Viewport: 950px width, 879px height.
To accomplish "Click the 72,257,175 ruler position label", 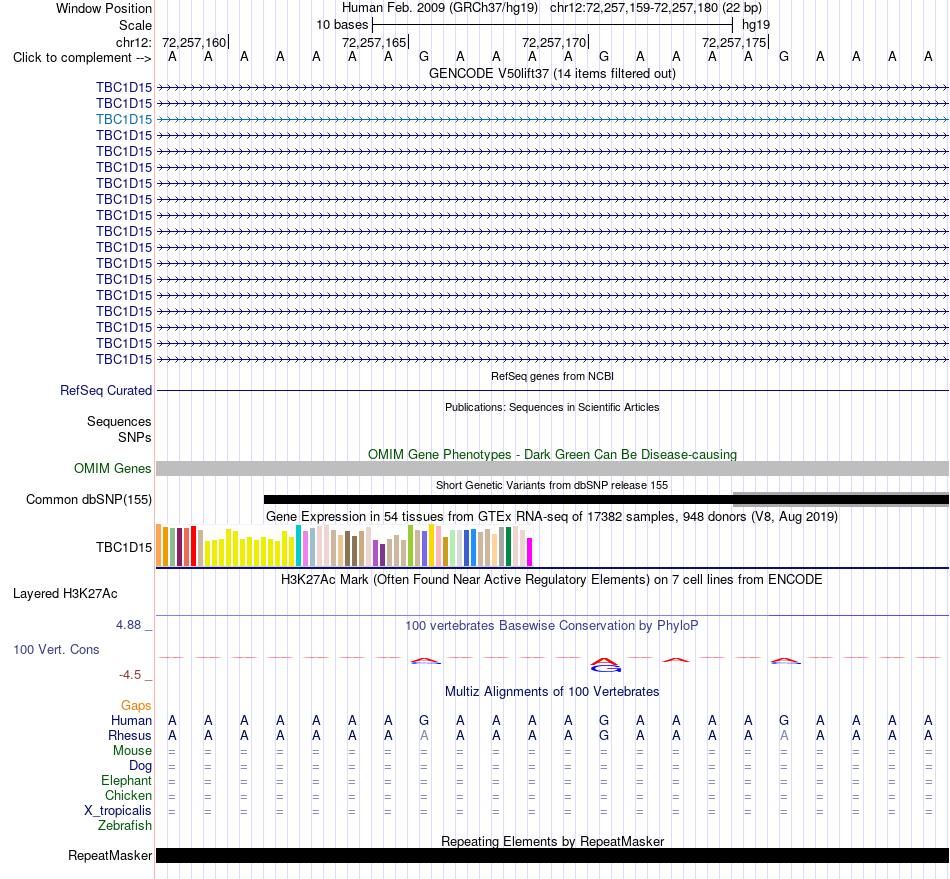I will [734, 42].
